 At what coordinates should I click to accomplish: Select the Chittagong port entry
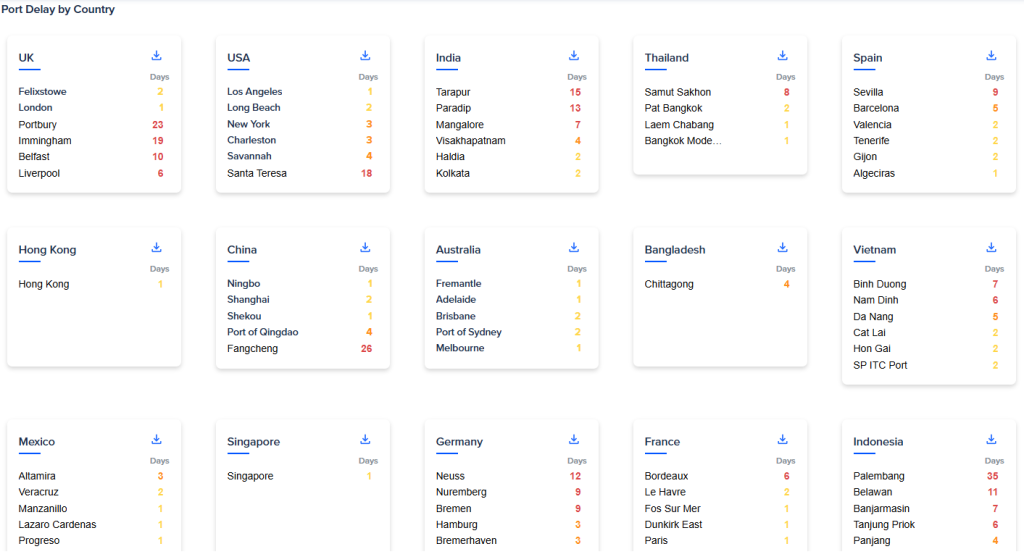pos(670,285)
